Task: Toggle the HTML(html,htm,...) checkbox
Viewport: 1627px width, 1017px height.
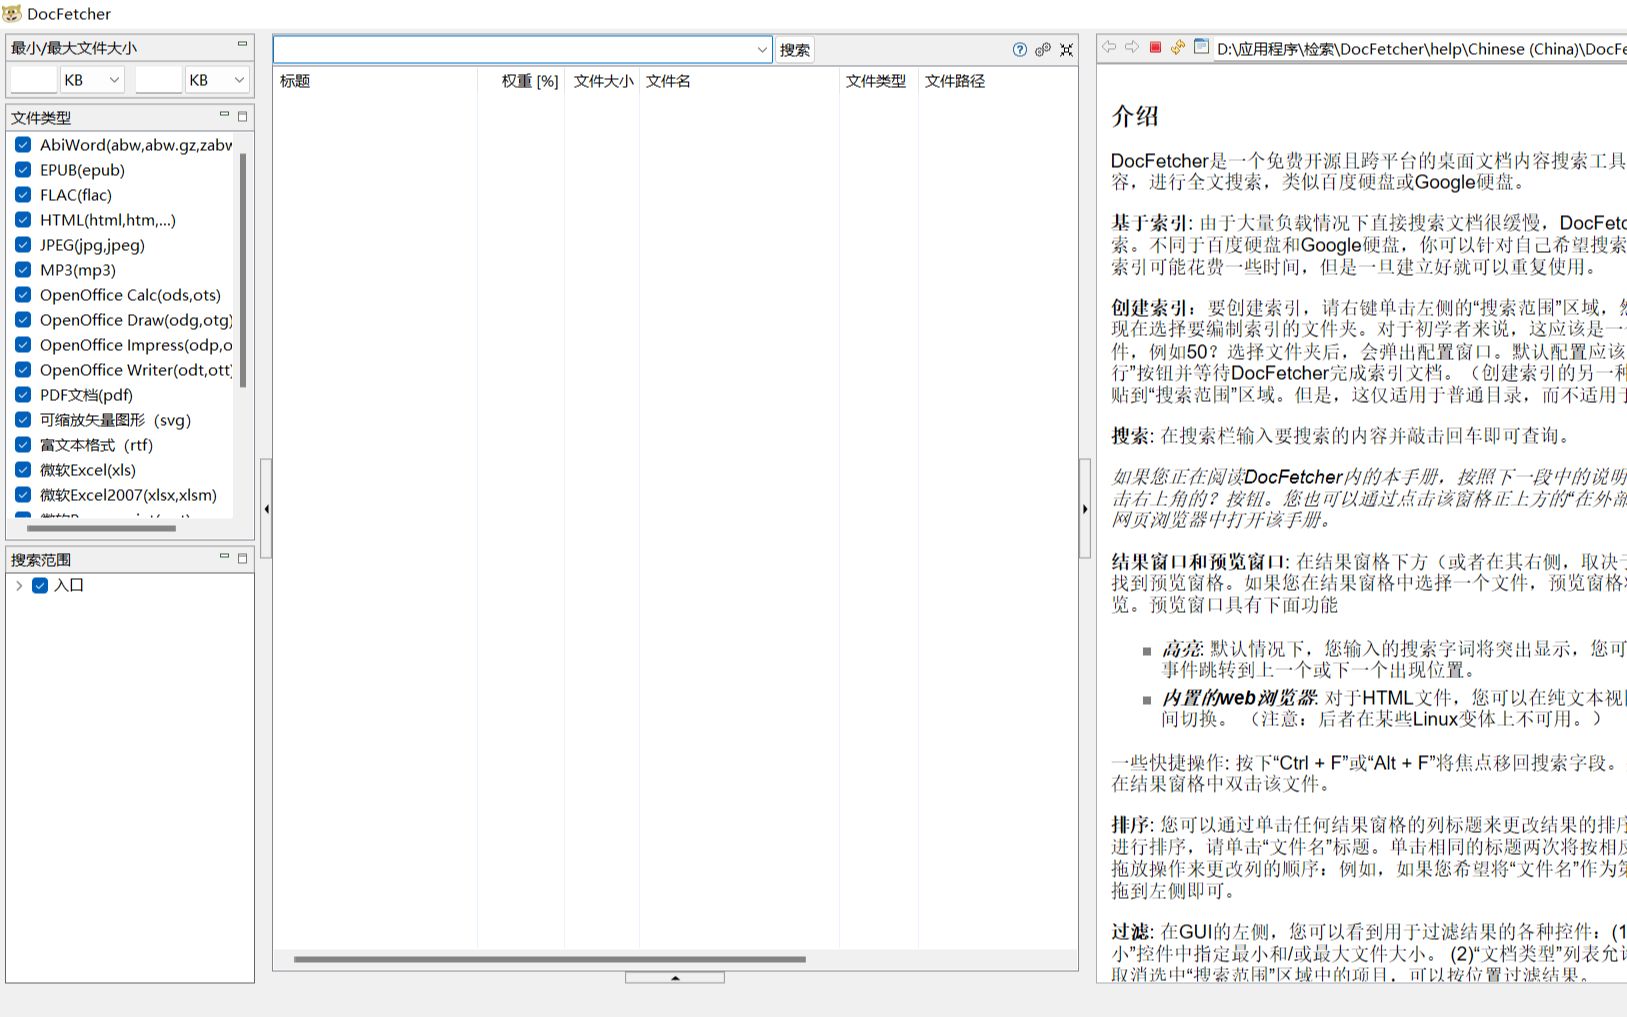Action: [x=23, y=220]
